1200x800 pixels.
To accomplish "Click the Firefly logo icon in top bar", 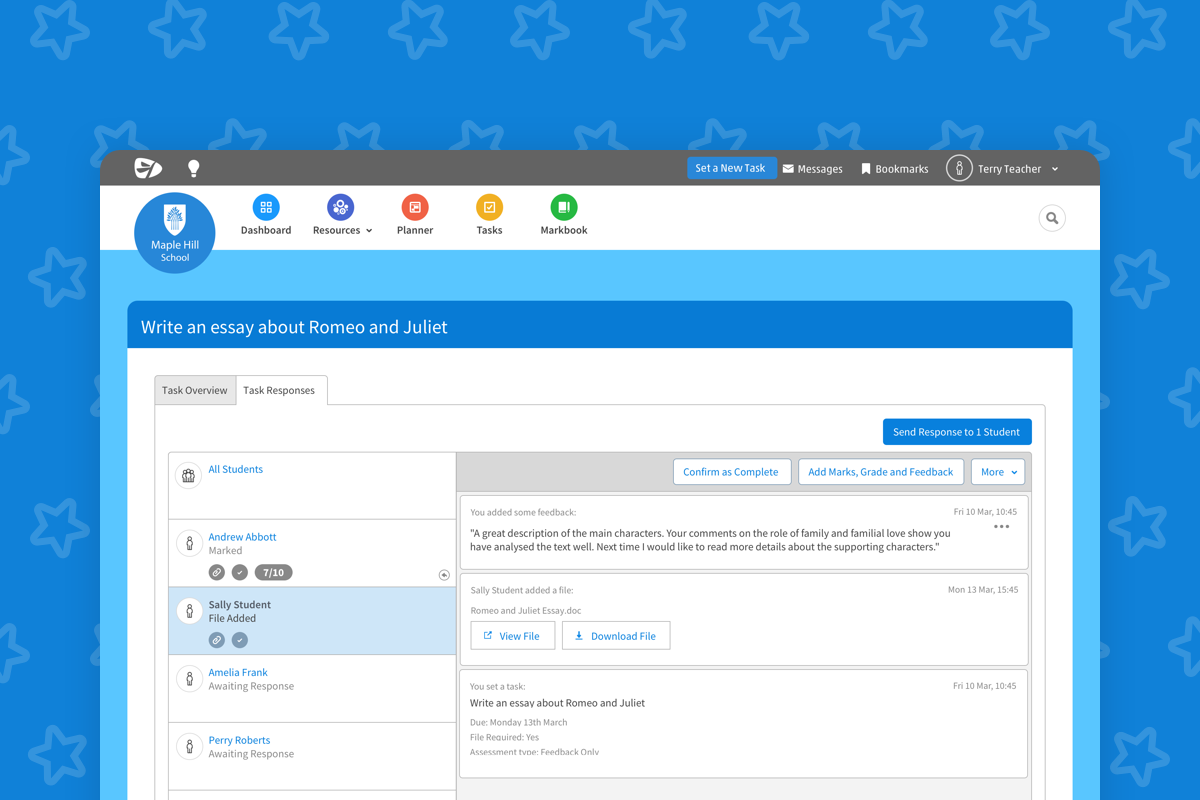I will click(x=148, y=168).
